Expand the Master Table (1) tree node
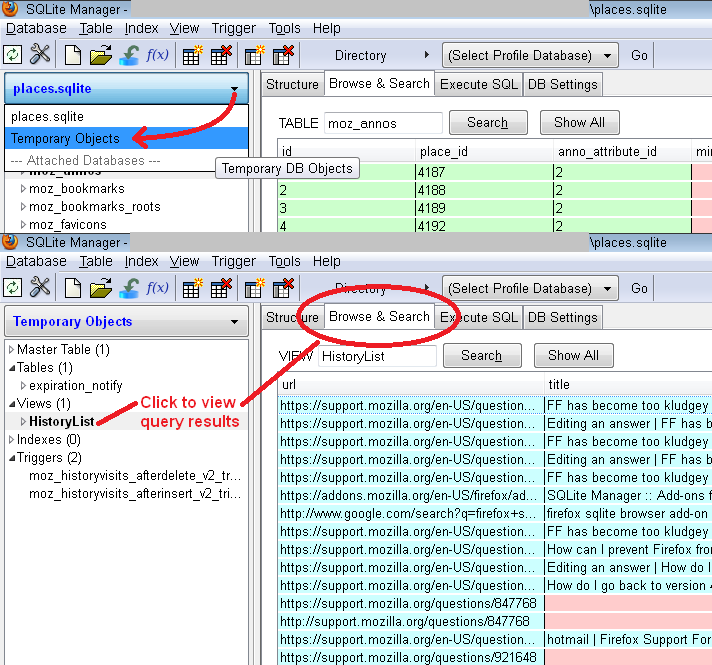The width and height of the screenshot is (712, 665). click(x=11, y=350)
